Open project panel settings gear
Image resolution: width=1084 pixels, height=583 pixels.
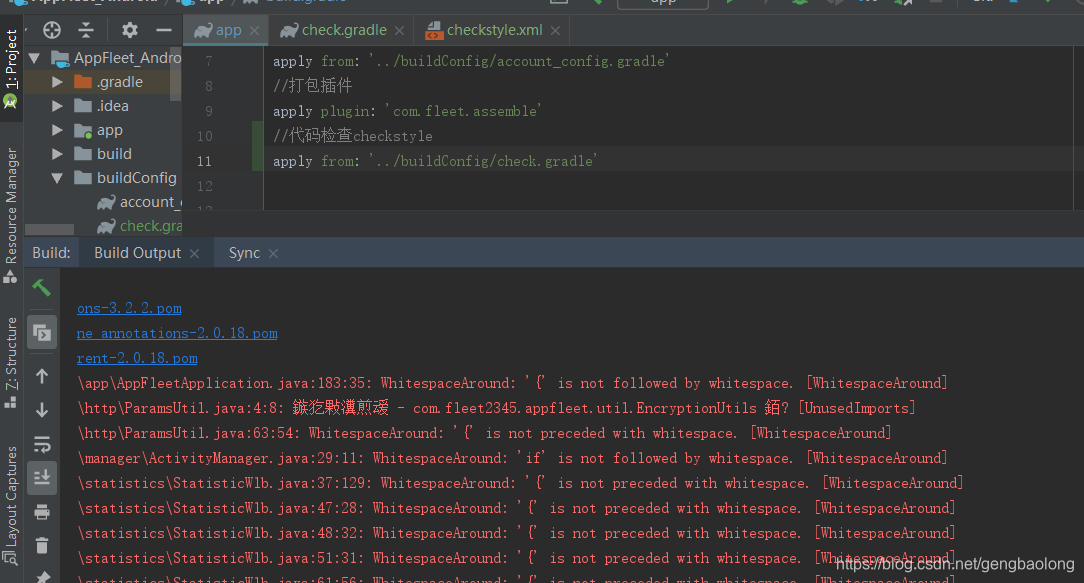(x=129, y=30)
